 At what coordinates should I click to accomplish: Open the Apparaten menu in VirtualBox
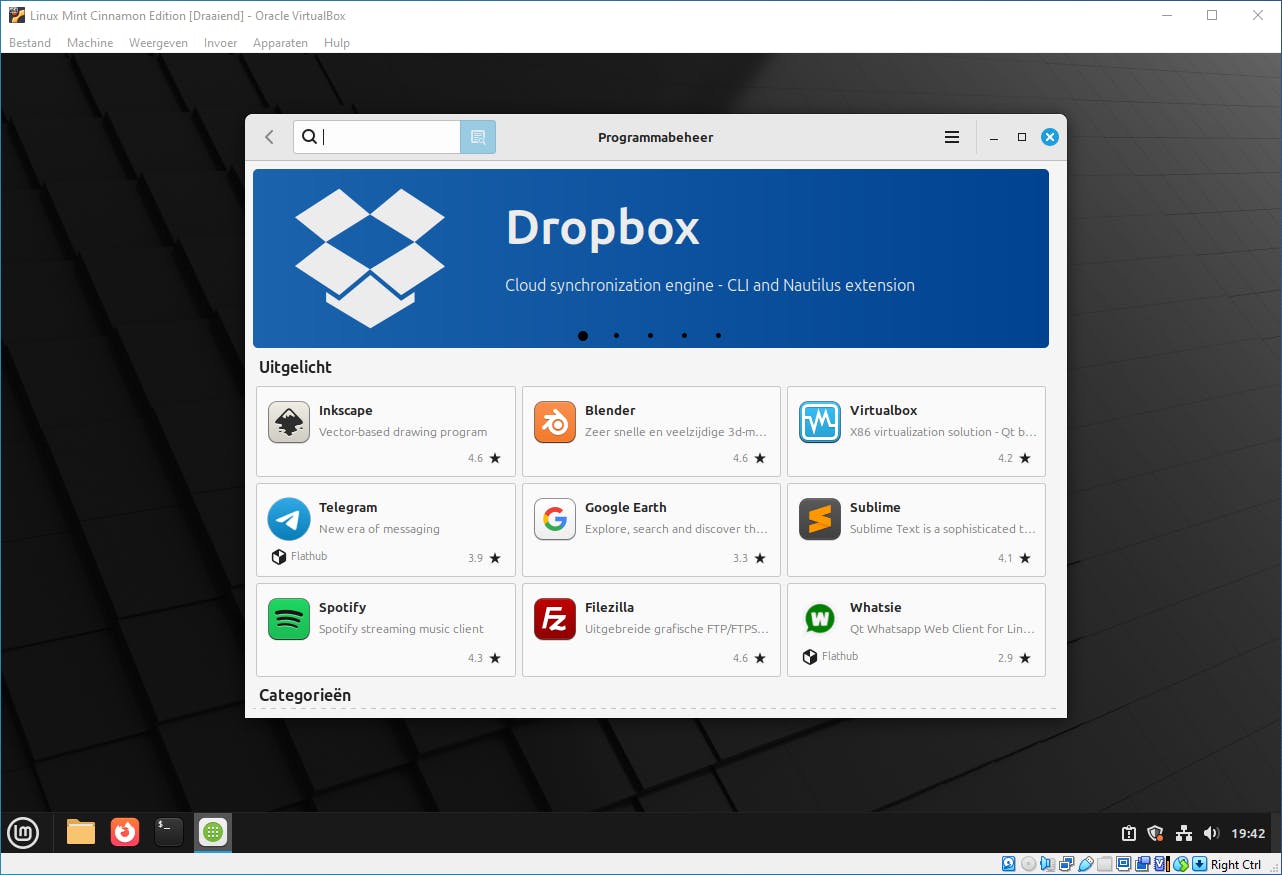tap(281, 43)
